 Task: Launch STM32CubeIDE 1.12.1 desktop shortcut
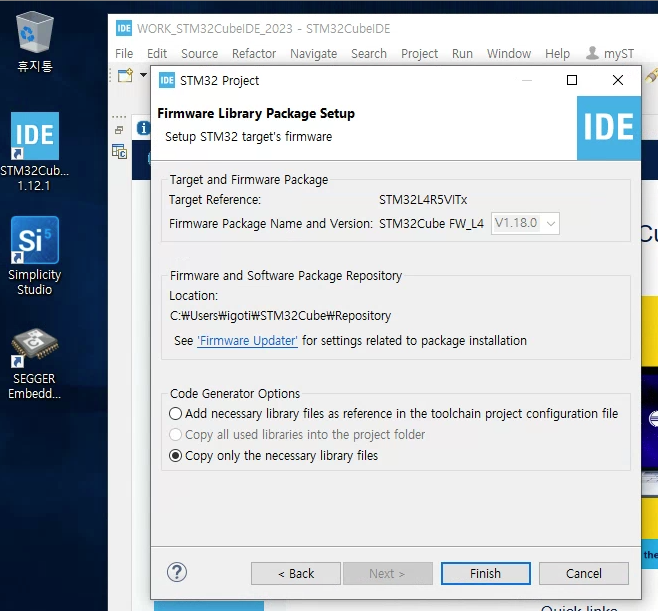pyautogui.click(x=35, y=152)
